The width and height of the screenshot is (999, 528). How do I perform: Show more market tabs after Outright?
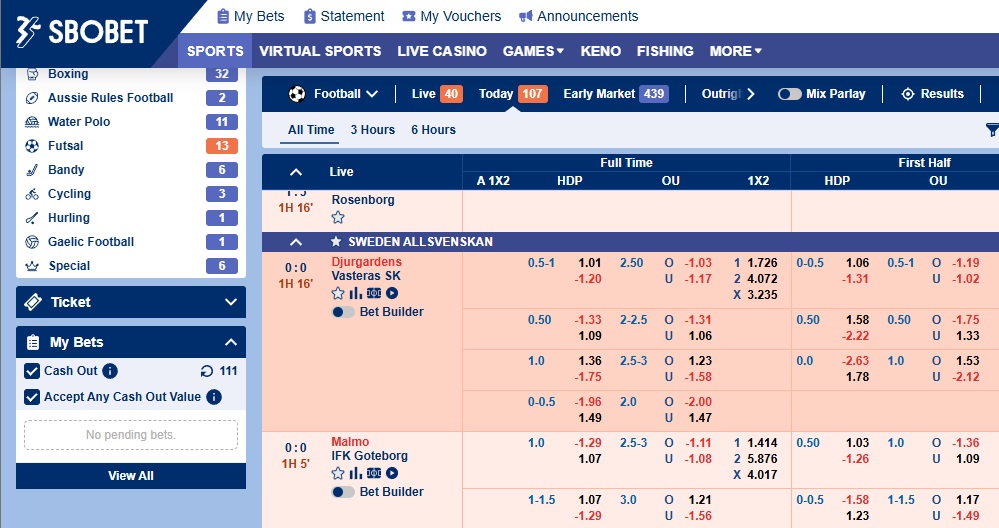point(751,94)
